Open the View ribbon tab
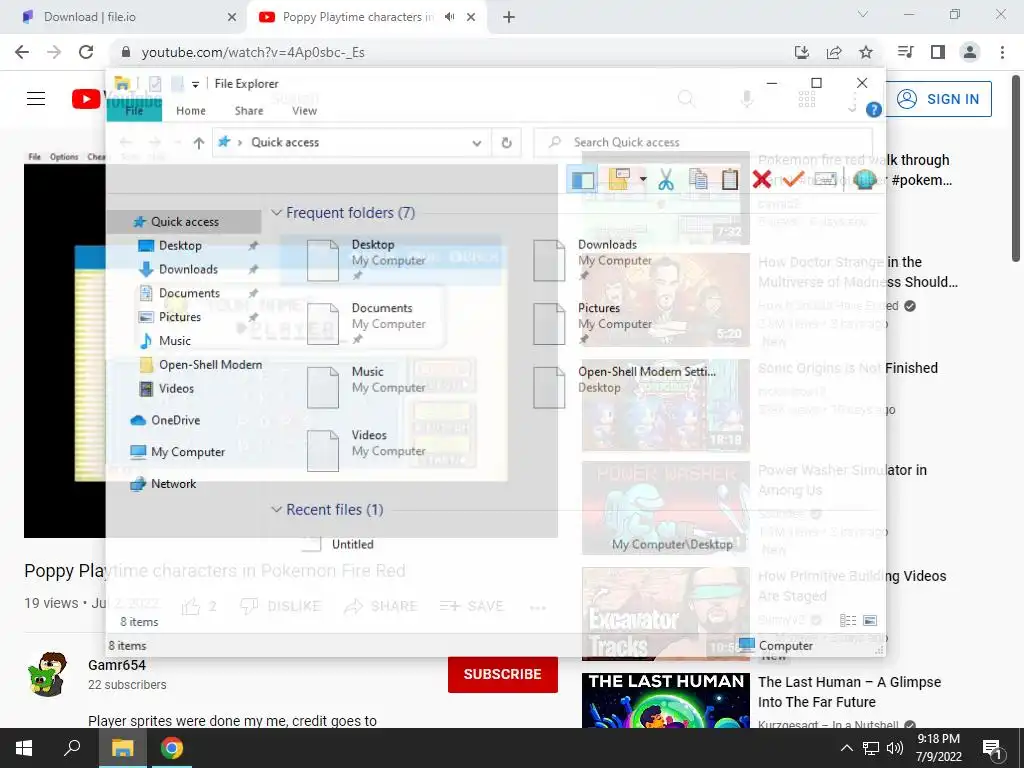1024x768 pixels. coord(304,110)
